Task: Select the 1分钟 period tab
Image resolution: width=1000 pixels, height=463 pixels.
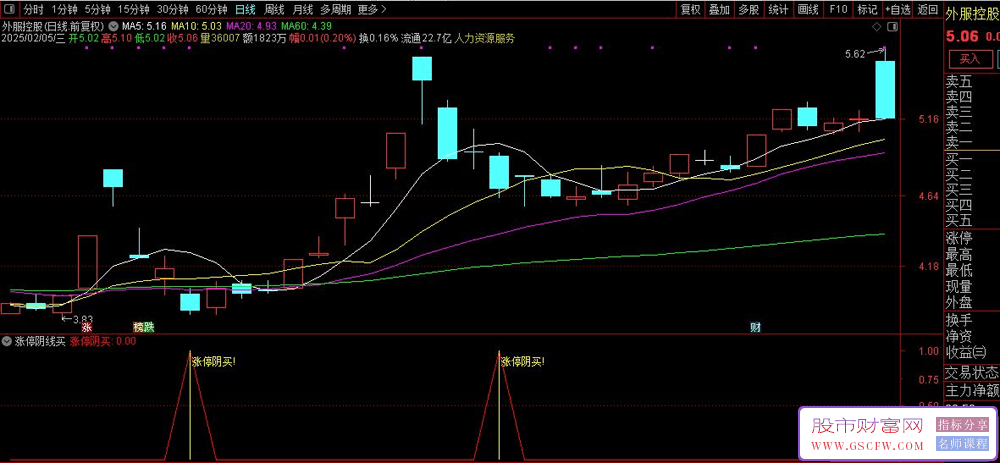Action: [x=64, y=10]
